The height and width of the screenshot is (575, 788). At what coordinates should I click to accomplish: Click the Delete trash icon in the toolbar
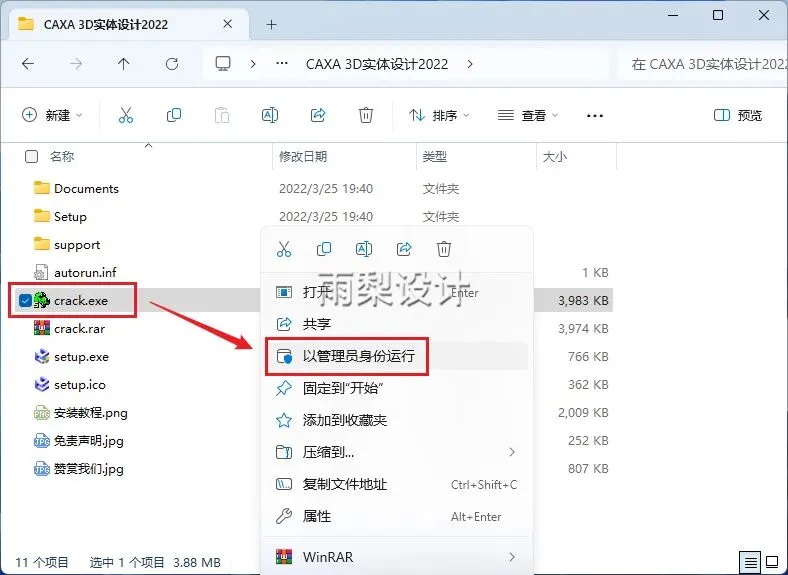(x=366, y=115)
